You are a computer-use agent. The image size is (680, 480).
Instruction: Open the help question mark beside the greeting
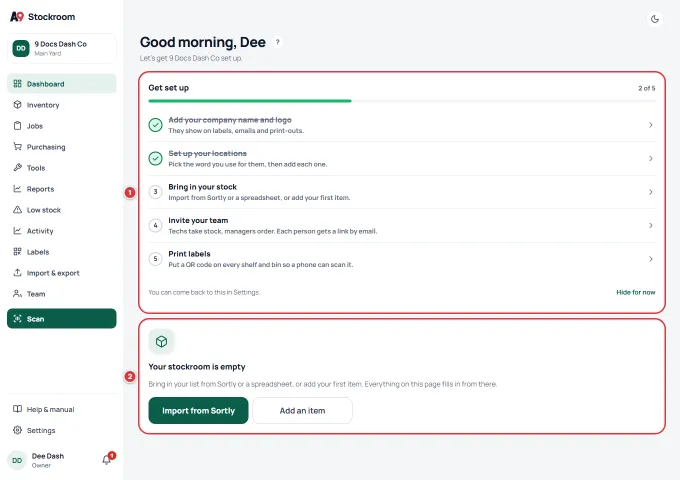278,42
